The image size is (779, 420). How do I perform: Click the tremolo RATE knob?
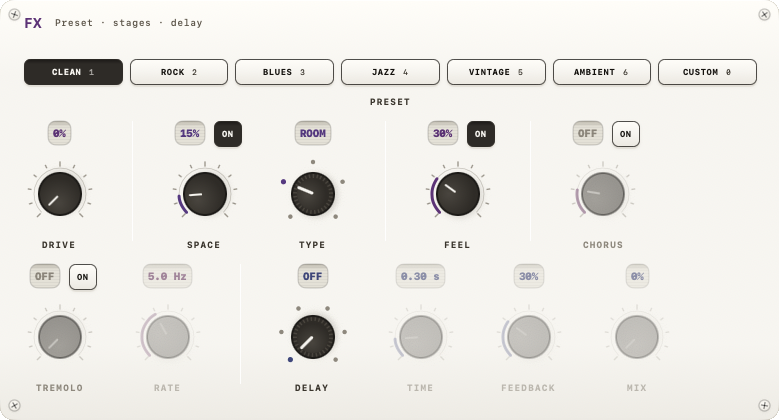pos(167,336)
